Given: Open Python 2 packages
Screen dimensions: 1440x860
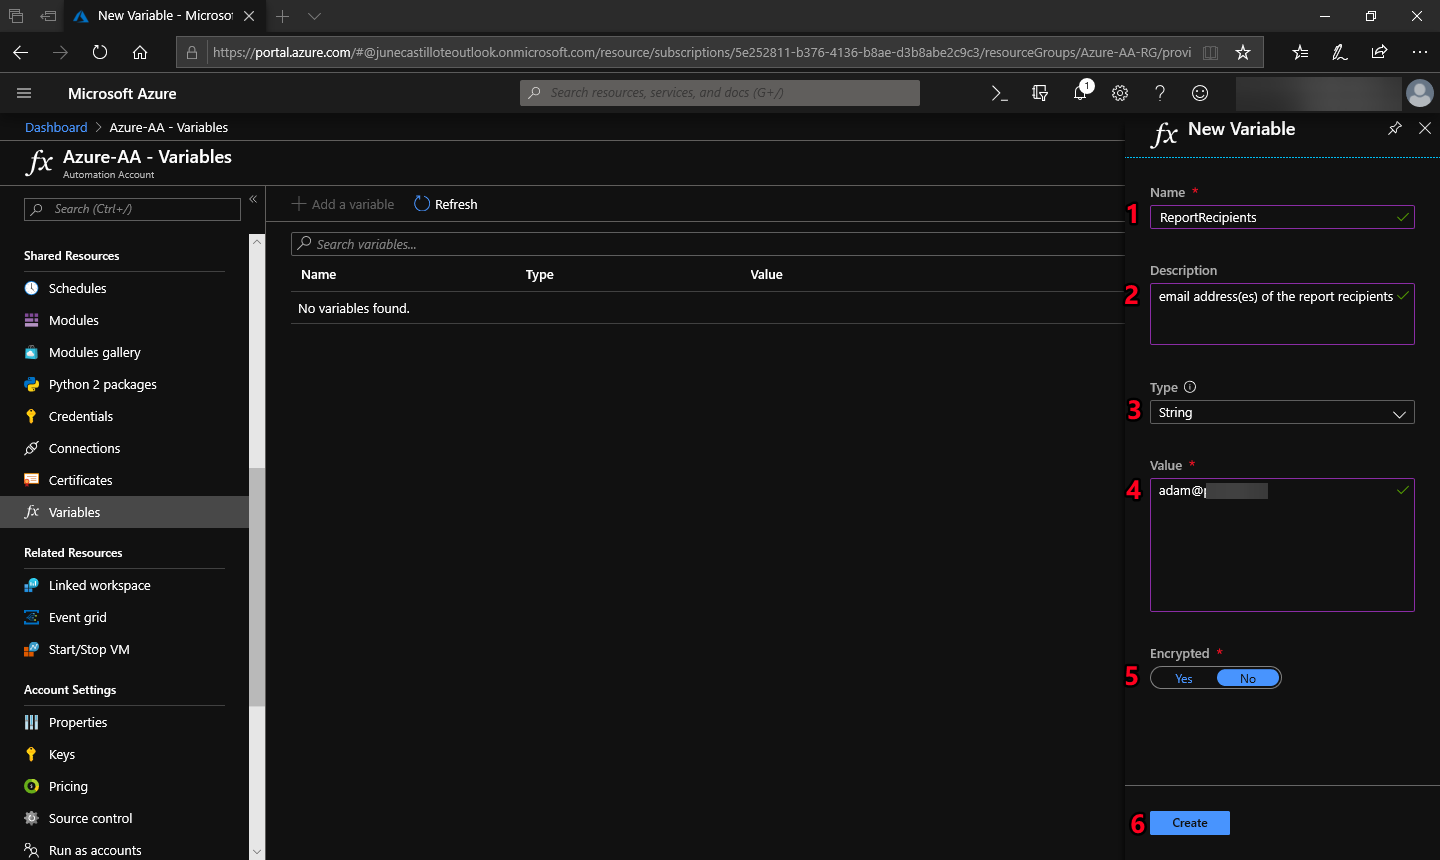Looking at the screenshot, I should tap(102, 384).
